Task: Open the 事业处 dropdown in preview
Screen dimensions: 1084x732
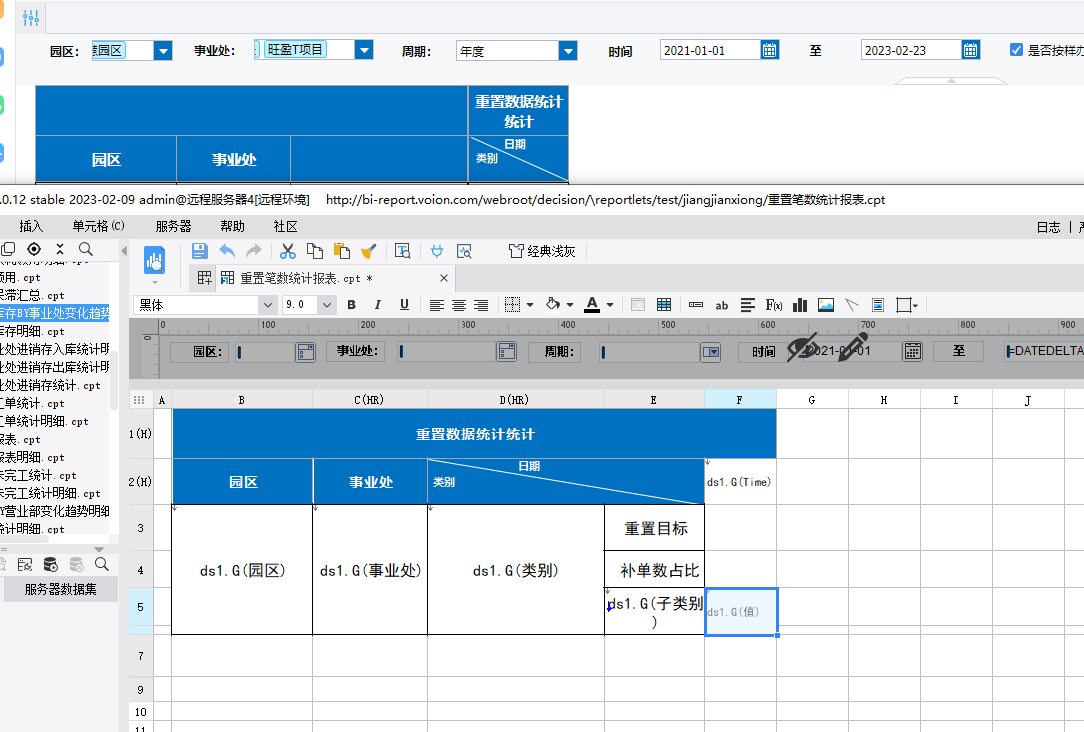Action: click(x=364, y=50)
